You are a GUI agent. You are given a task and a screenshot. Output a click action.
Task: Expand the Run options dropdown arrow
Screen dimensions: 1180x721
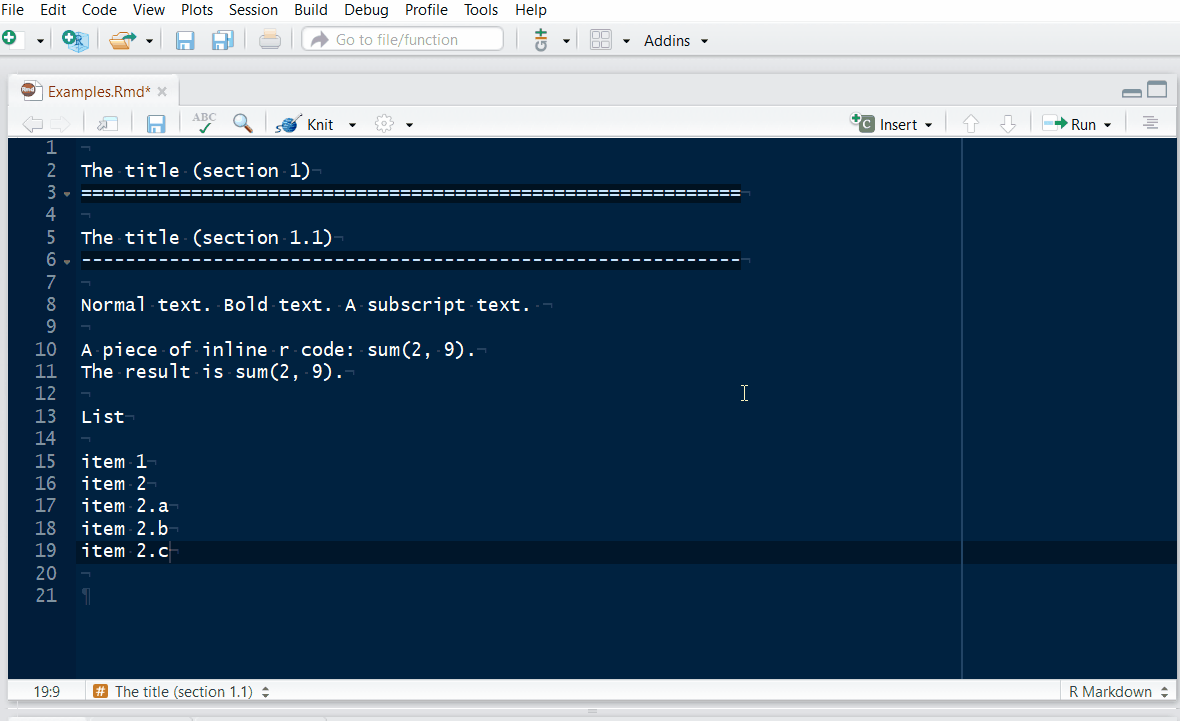1107,125
